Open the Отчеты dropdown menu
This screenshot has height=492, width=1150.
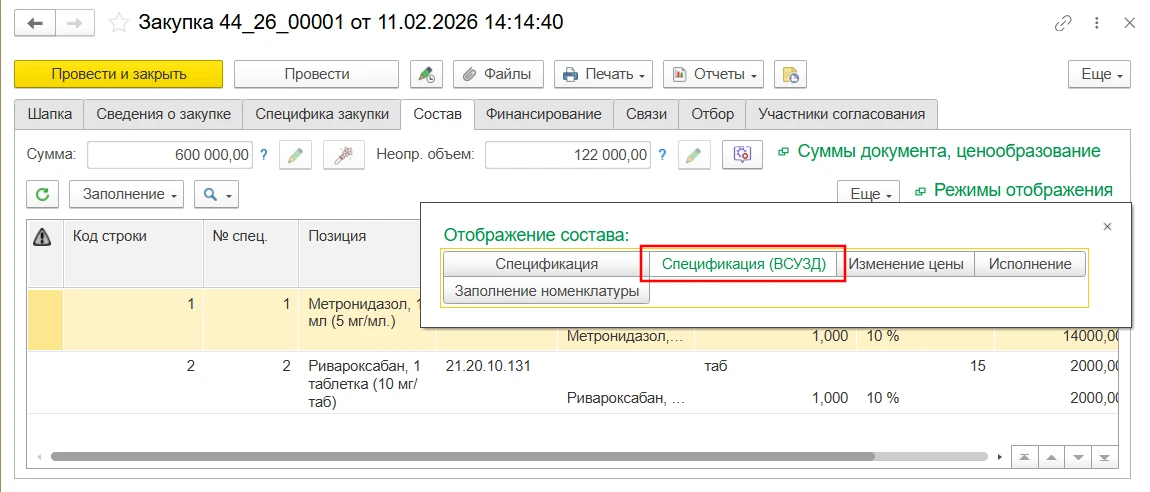click(x=713, y=74)
